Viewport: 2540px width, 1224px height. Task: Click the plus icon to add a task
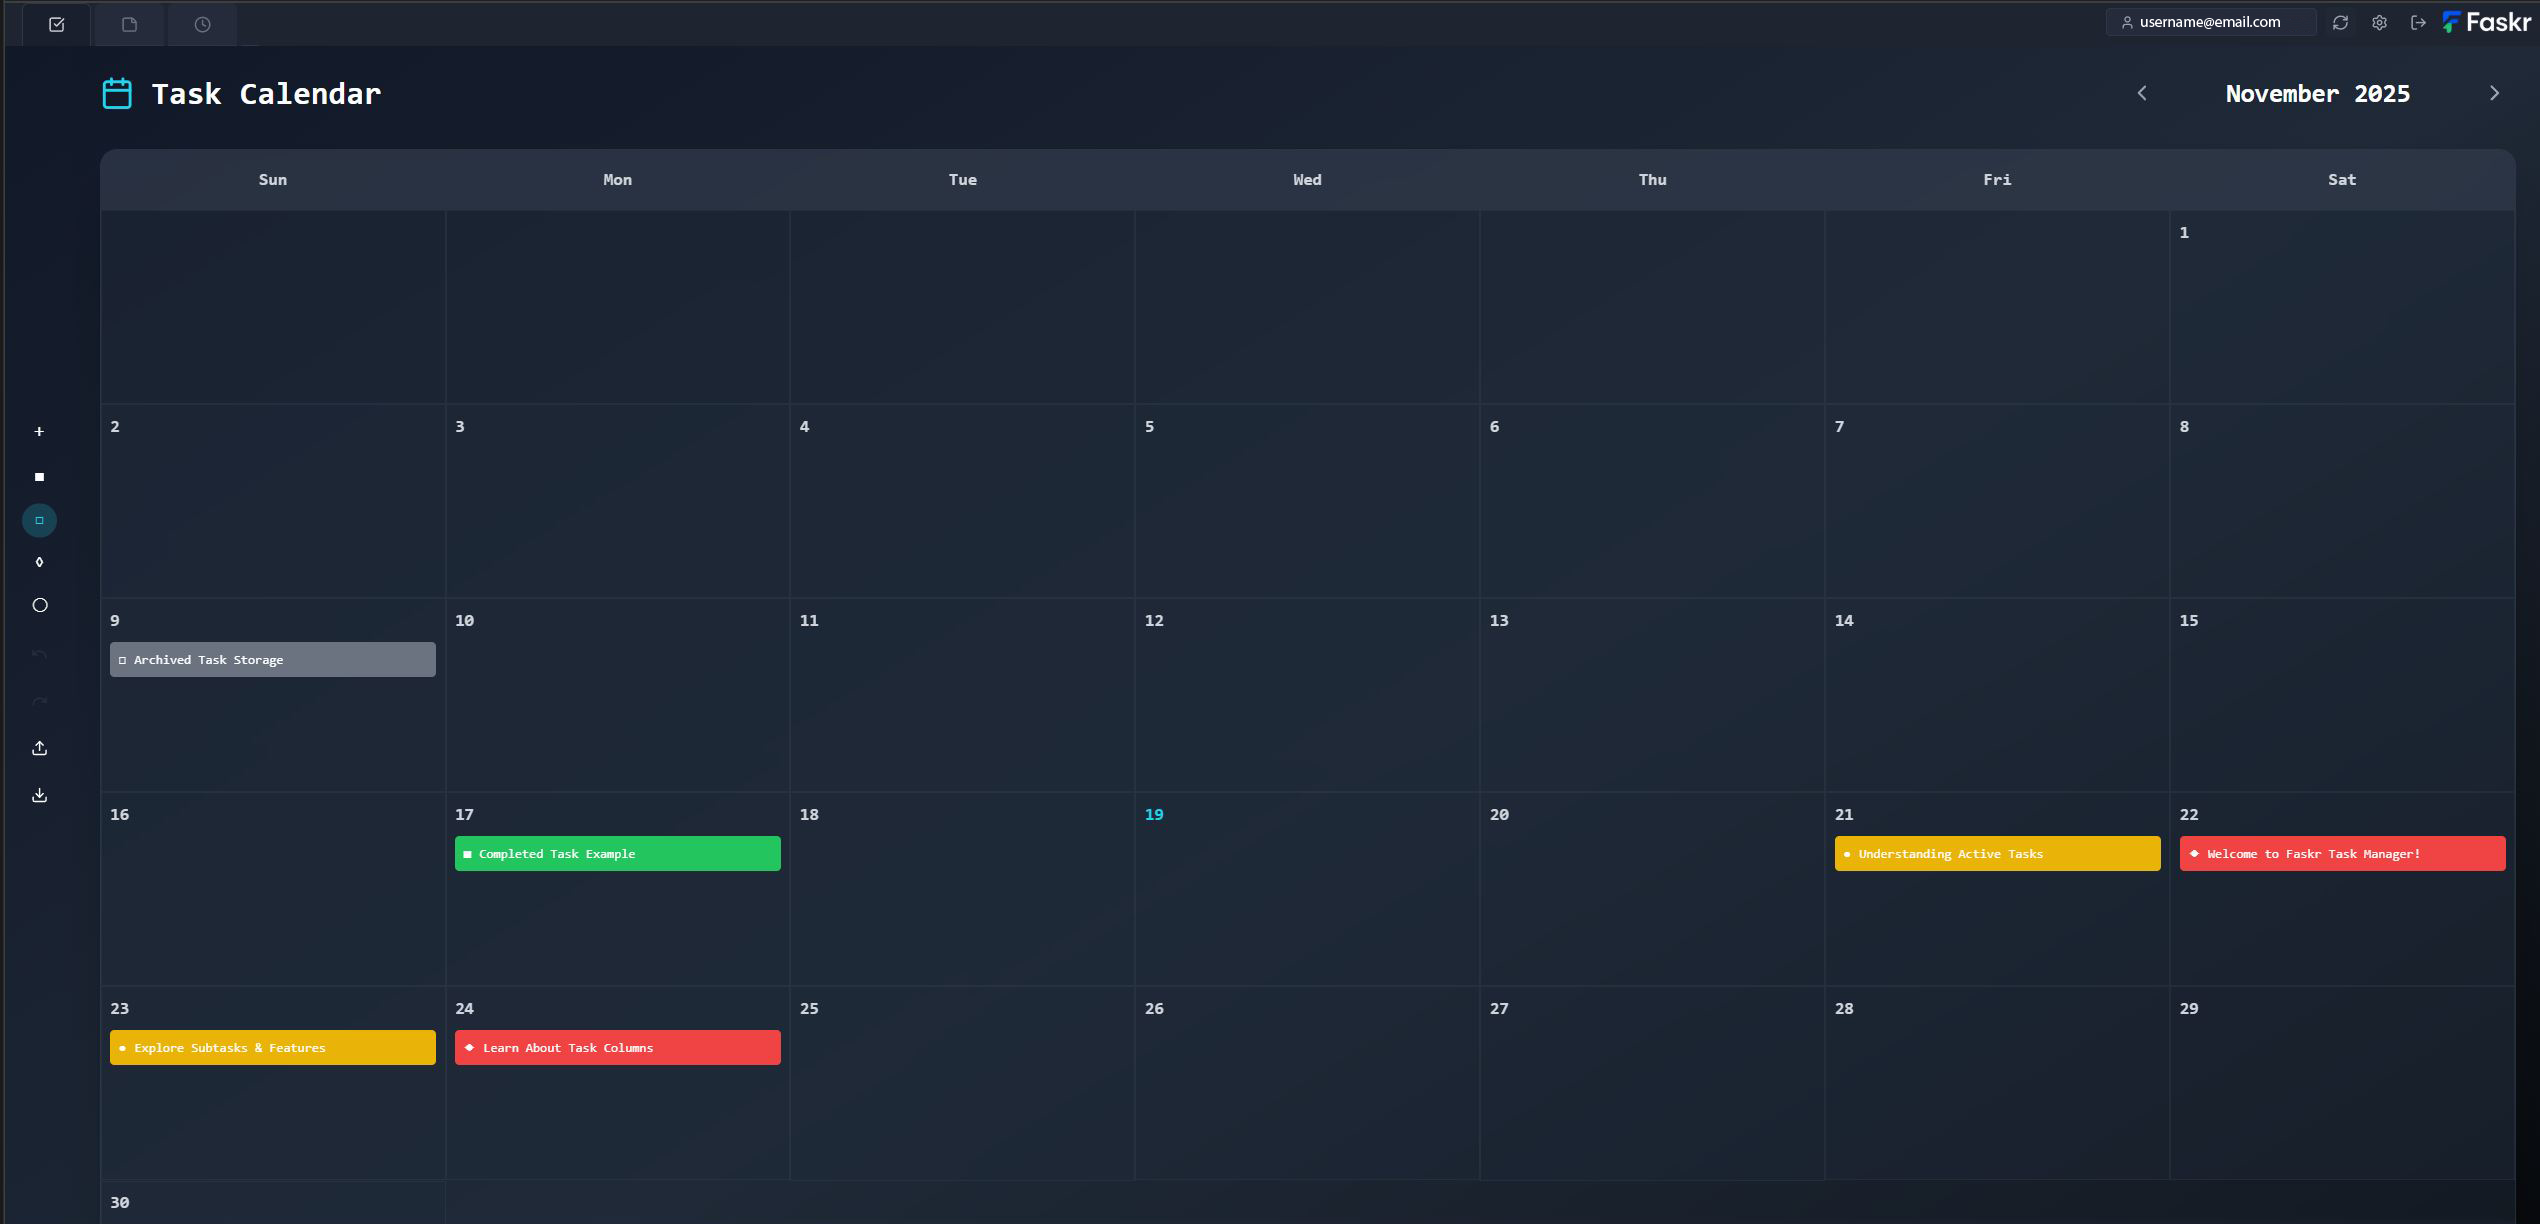click(x=39, y=431)
